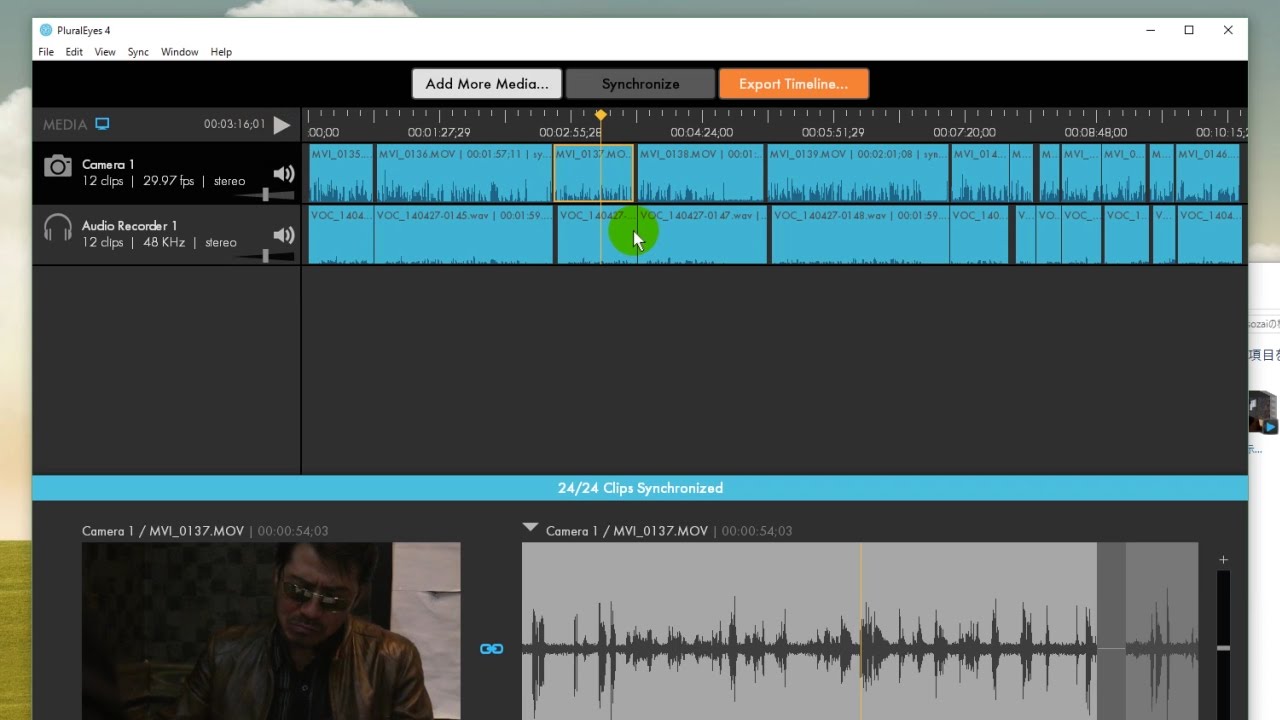The height and width of the screenshot is (720, 1280).
Task: Open the Window menu
Action: click(180, 52)
